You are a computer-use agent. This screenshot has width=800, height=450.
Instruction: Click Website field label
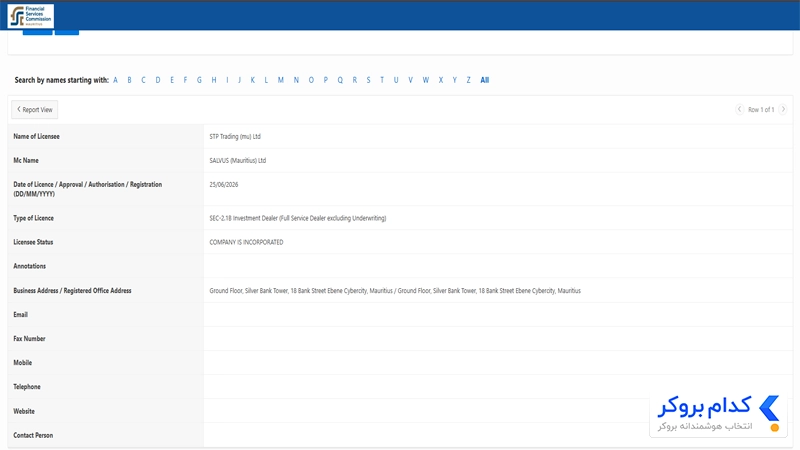[x=24, y=411]
